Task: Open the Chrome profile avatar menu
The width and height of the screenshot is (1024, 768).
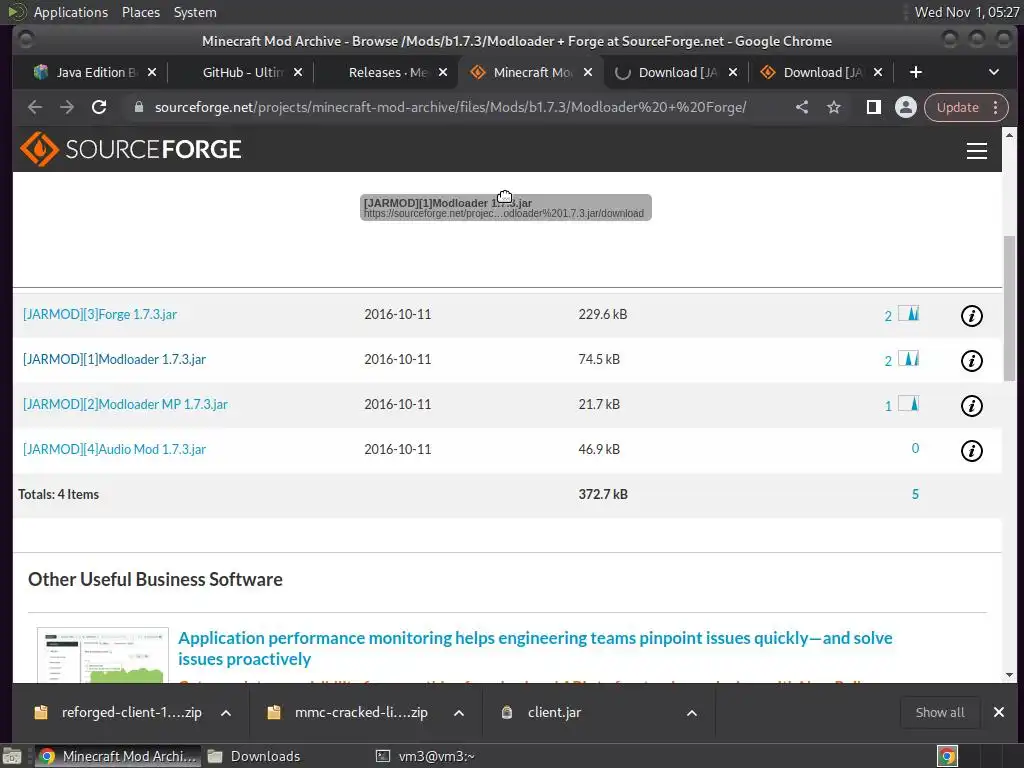Action: pyautogui.click(x=906, y=107)
